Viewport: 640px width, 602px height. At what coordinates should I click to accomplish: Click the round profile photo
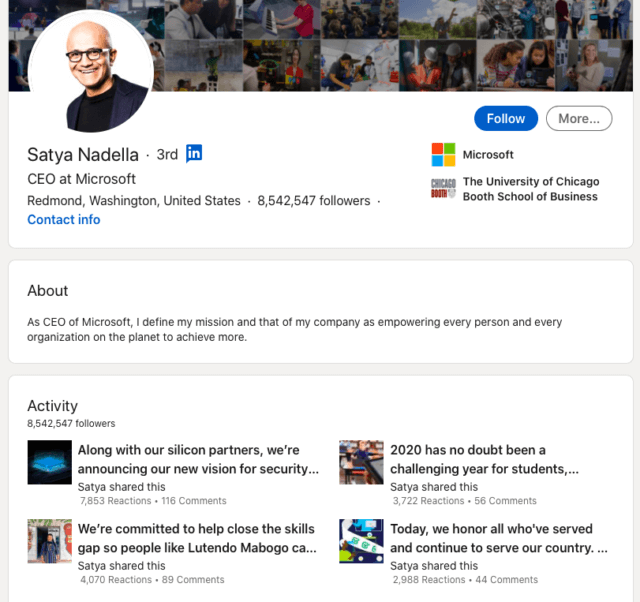91,71
